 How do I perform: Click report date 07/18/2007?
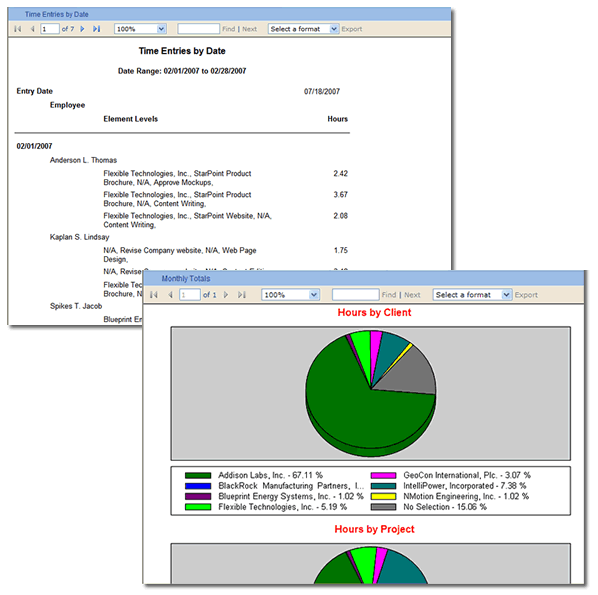coord(322,92)
